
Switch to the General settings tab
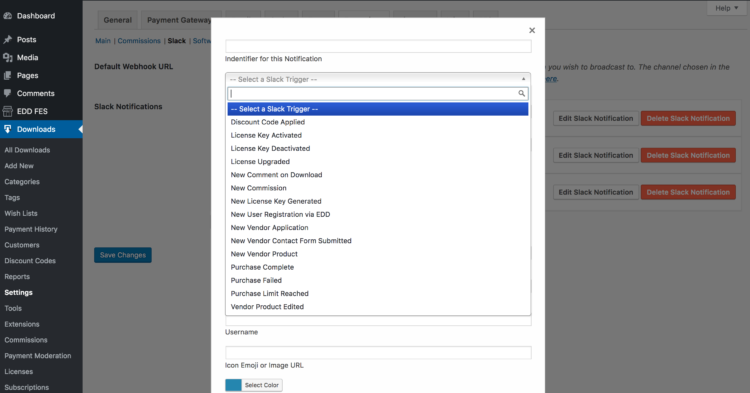(118, 20)
